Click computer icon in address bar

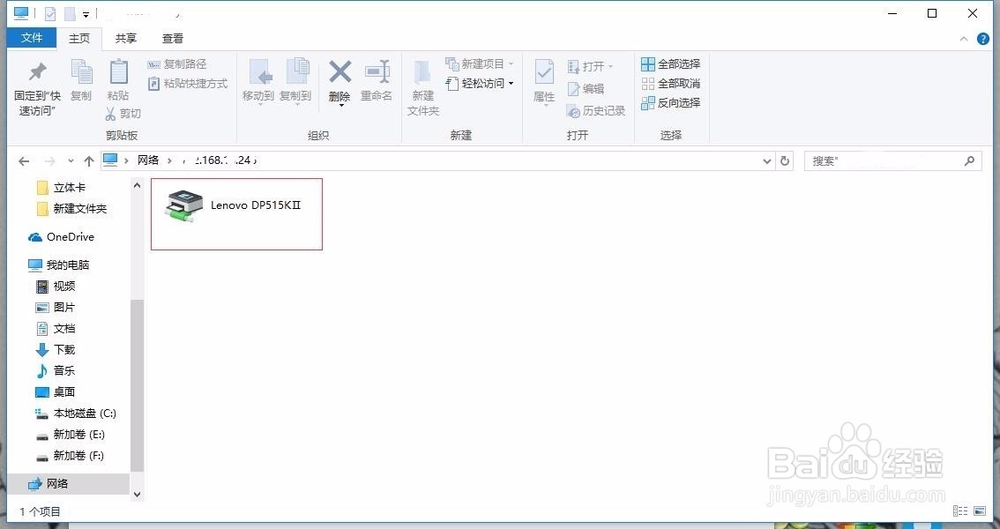point(110,160)
